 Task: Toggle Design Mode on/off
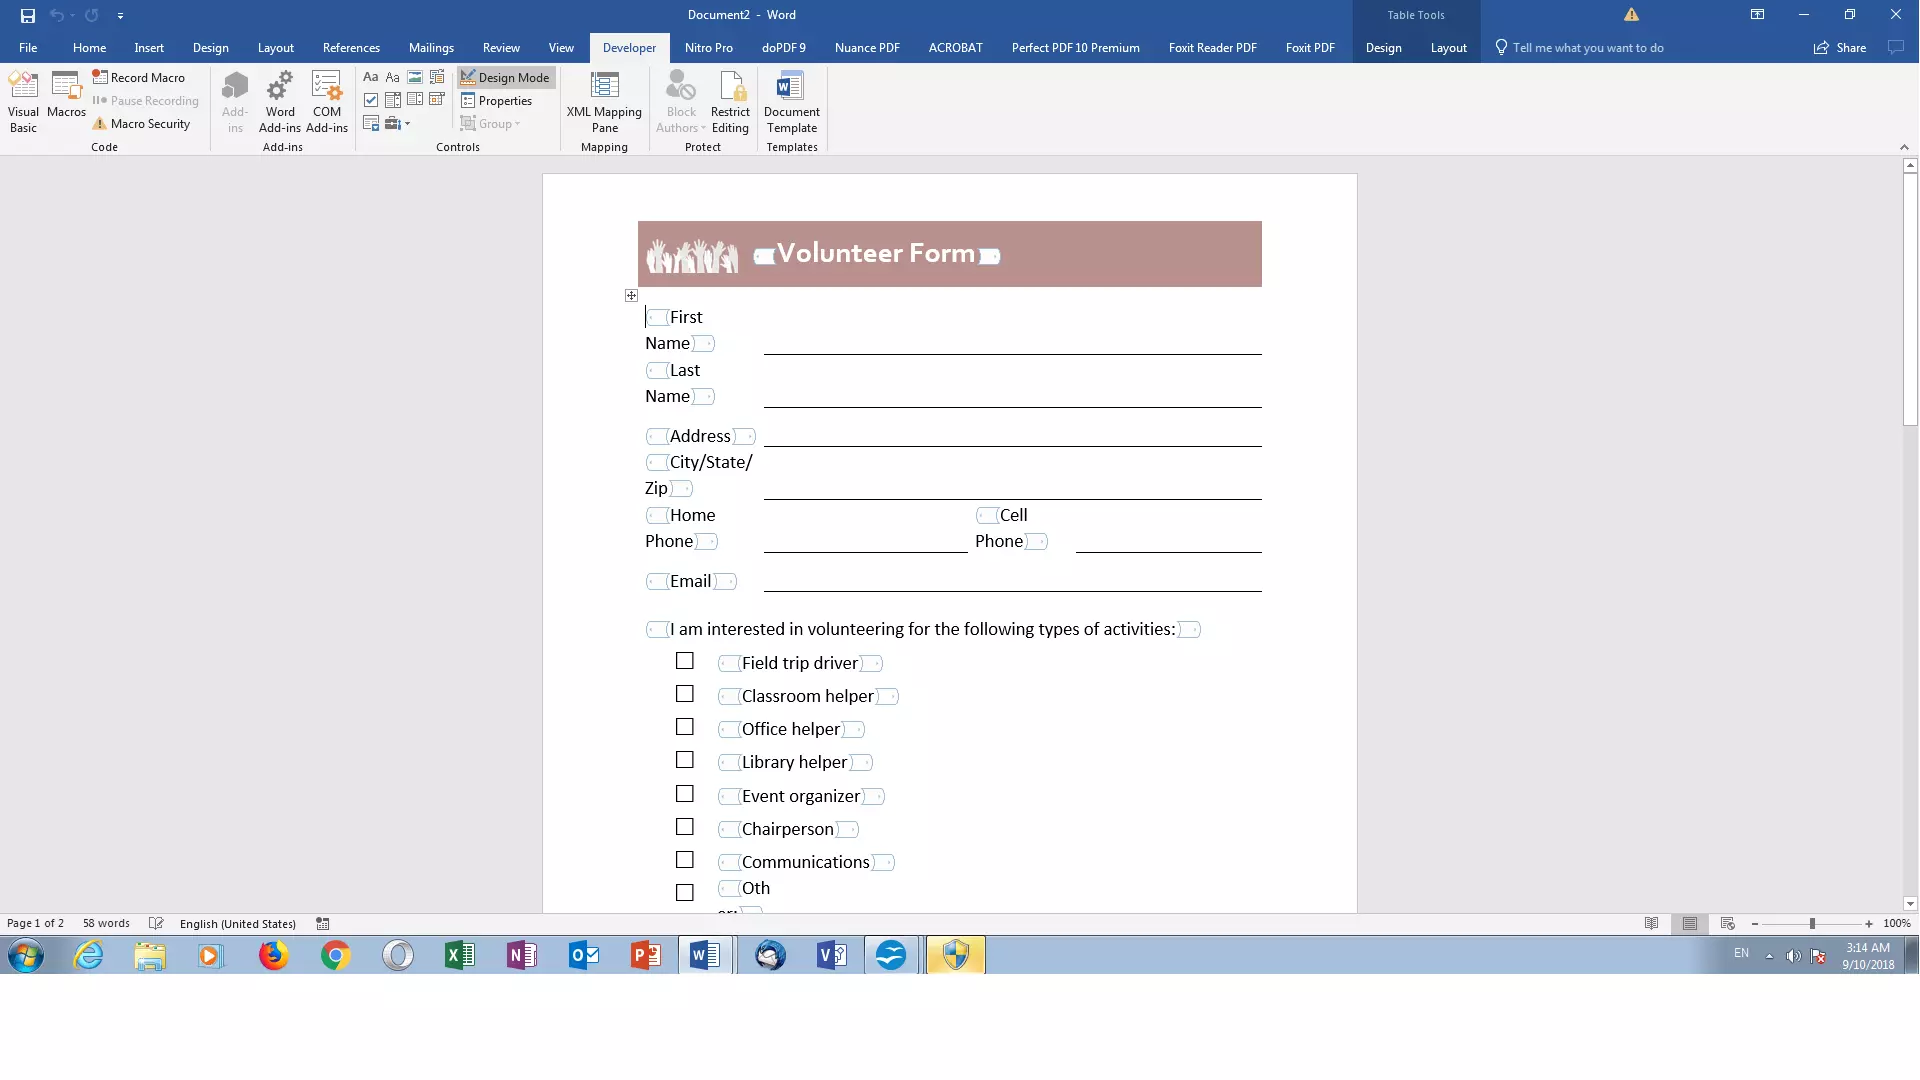click(x=506, y=76)
